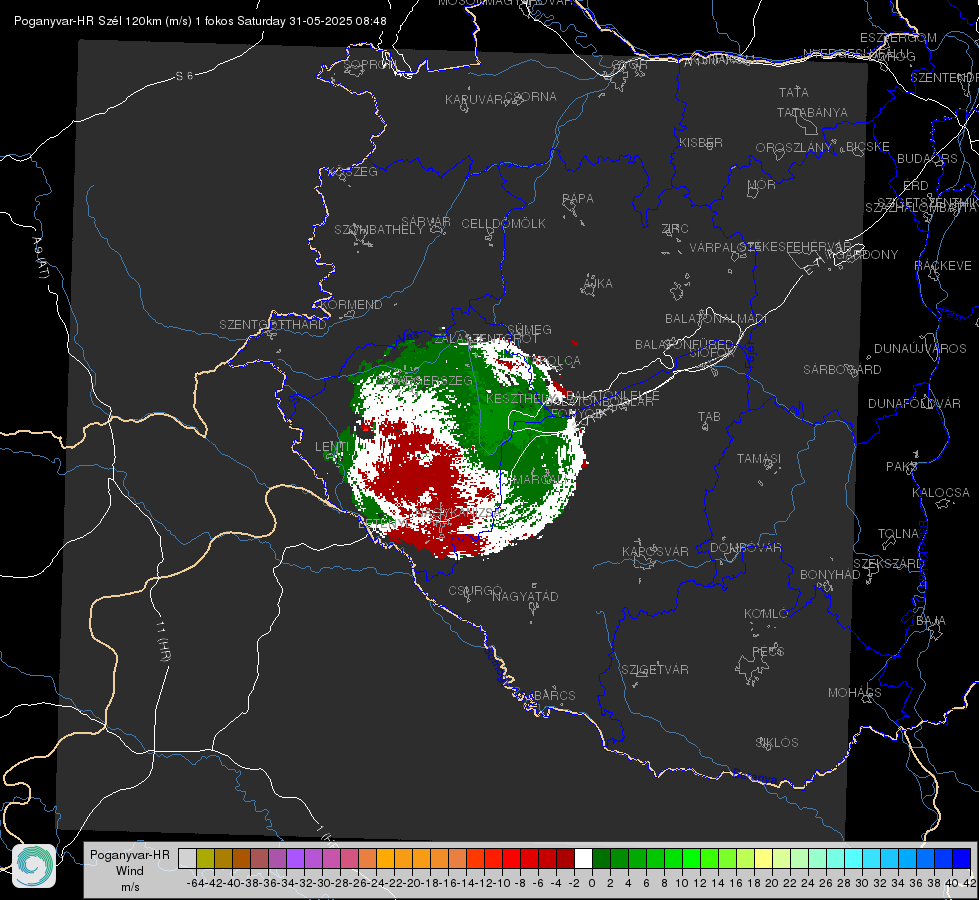Click the LENTI town label

pyautogui.click(x=332, y=447)
